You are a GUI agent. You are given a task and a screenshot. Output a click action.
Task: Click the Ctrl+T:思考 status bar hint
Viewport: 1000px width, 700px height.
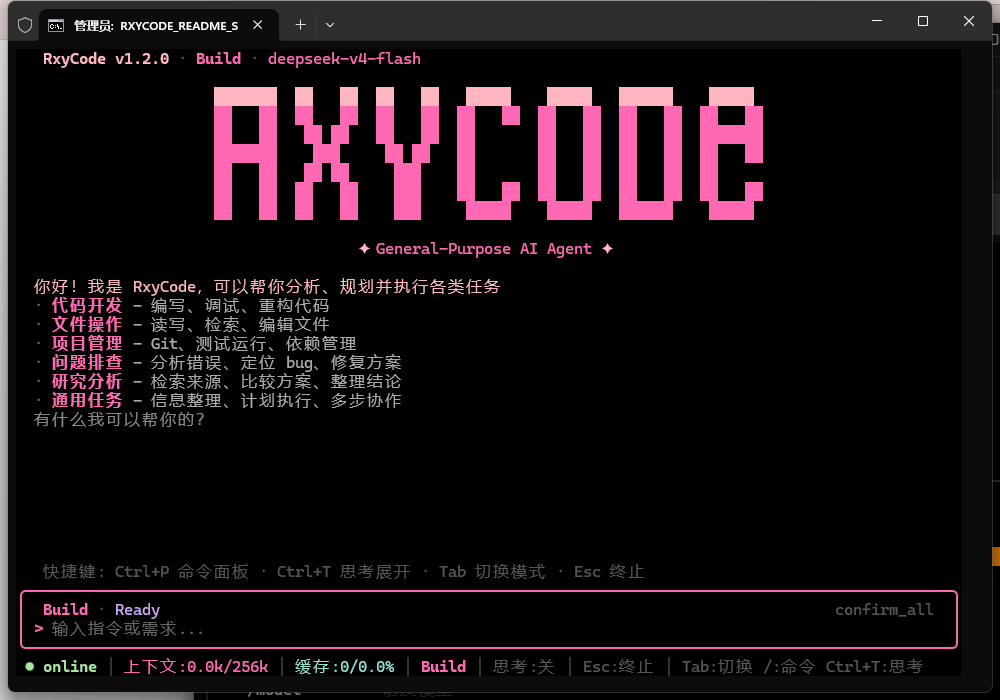click(x=874, y=667)
